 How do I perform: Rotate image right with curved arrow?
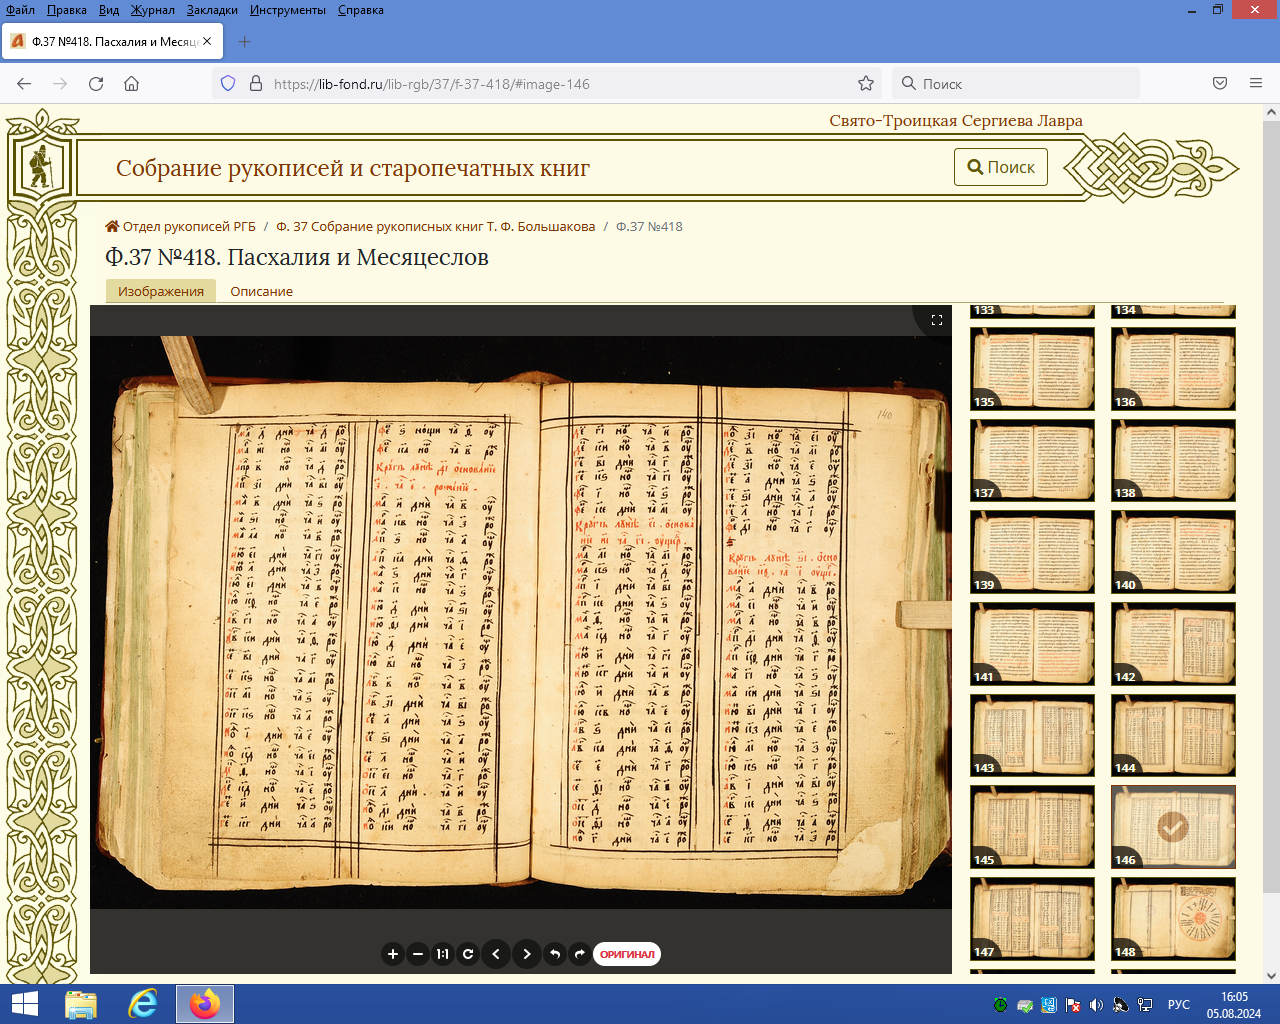(580, 954)
